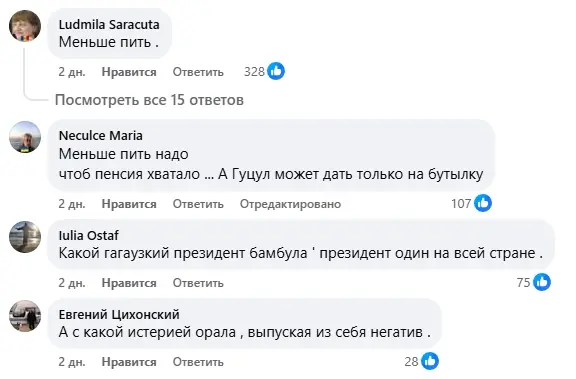Click the like reaction icon beside 107
This screenshot has width=576, height=379.
483,203
